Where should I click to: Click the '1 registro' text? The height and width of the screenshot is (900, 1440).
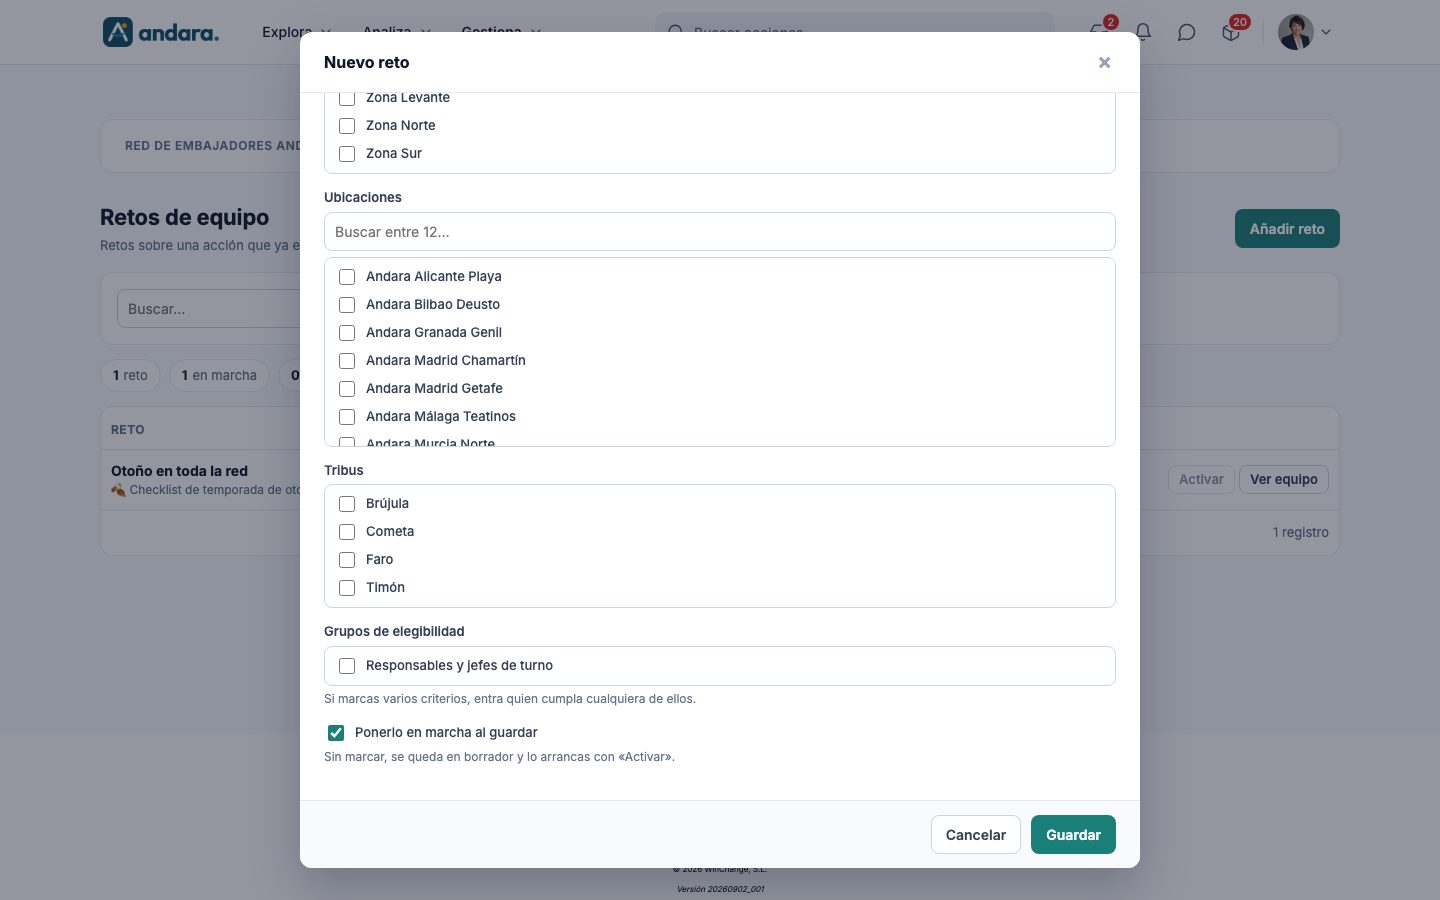tap(1300, 532)
